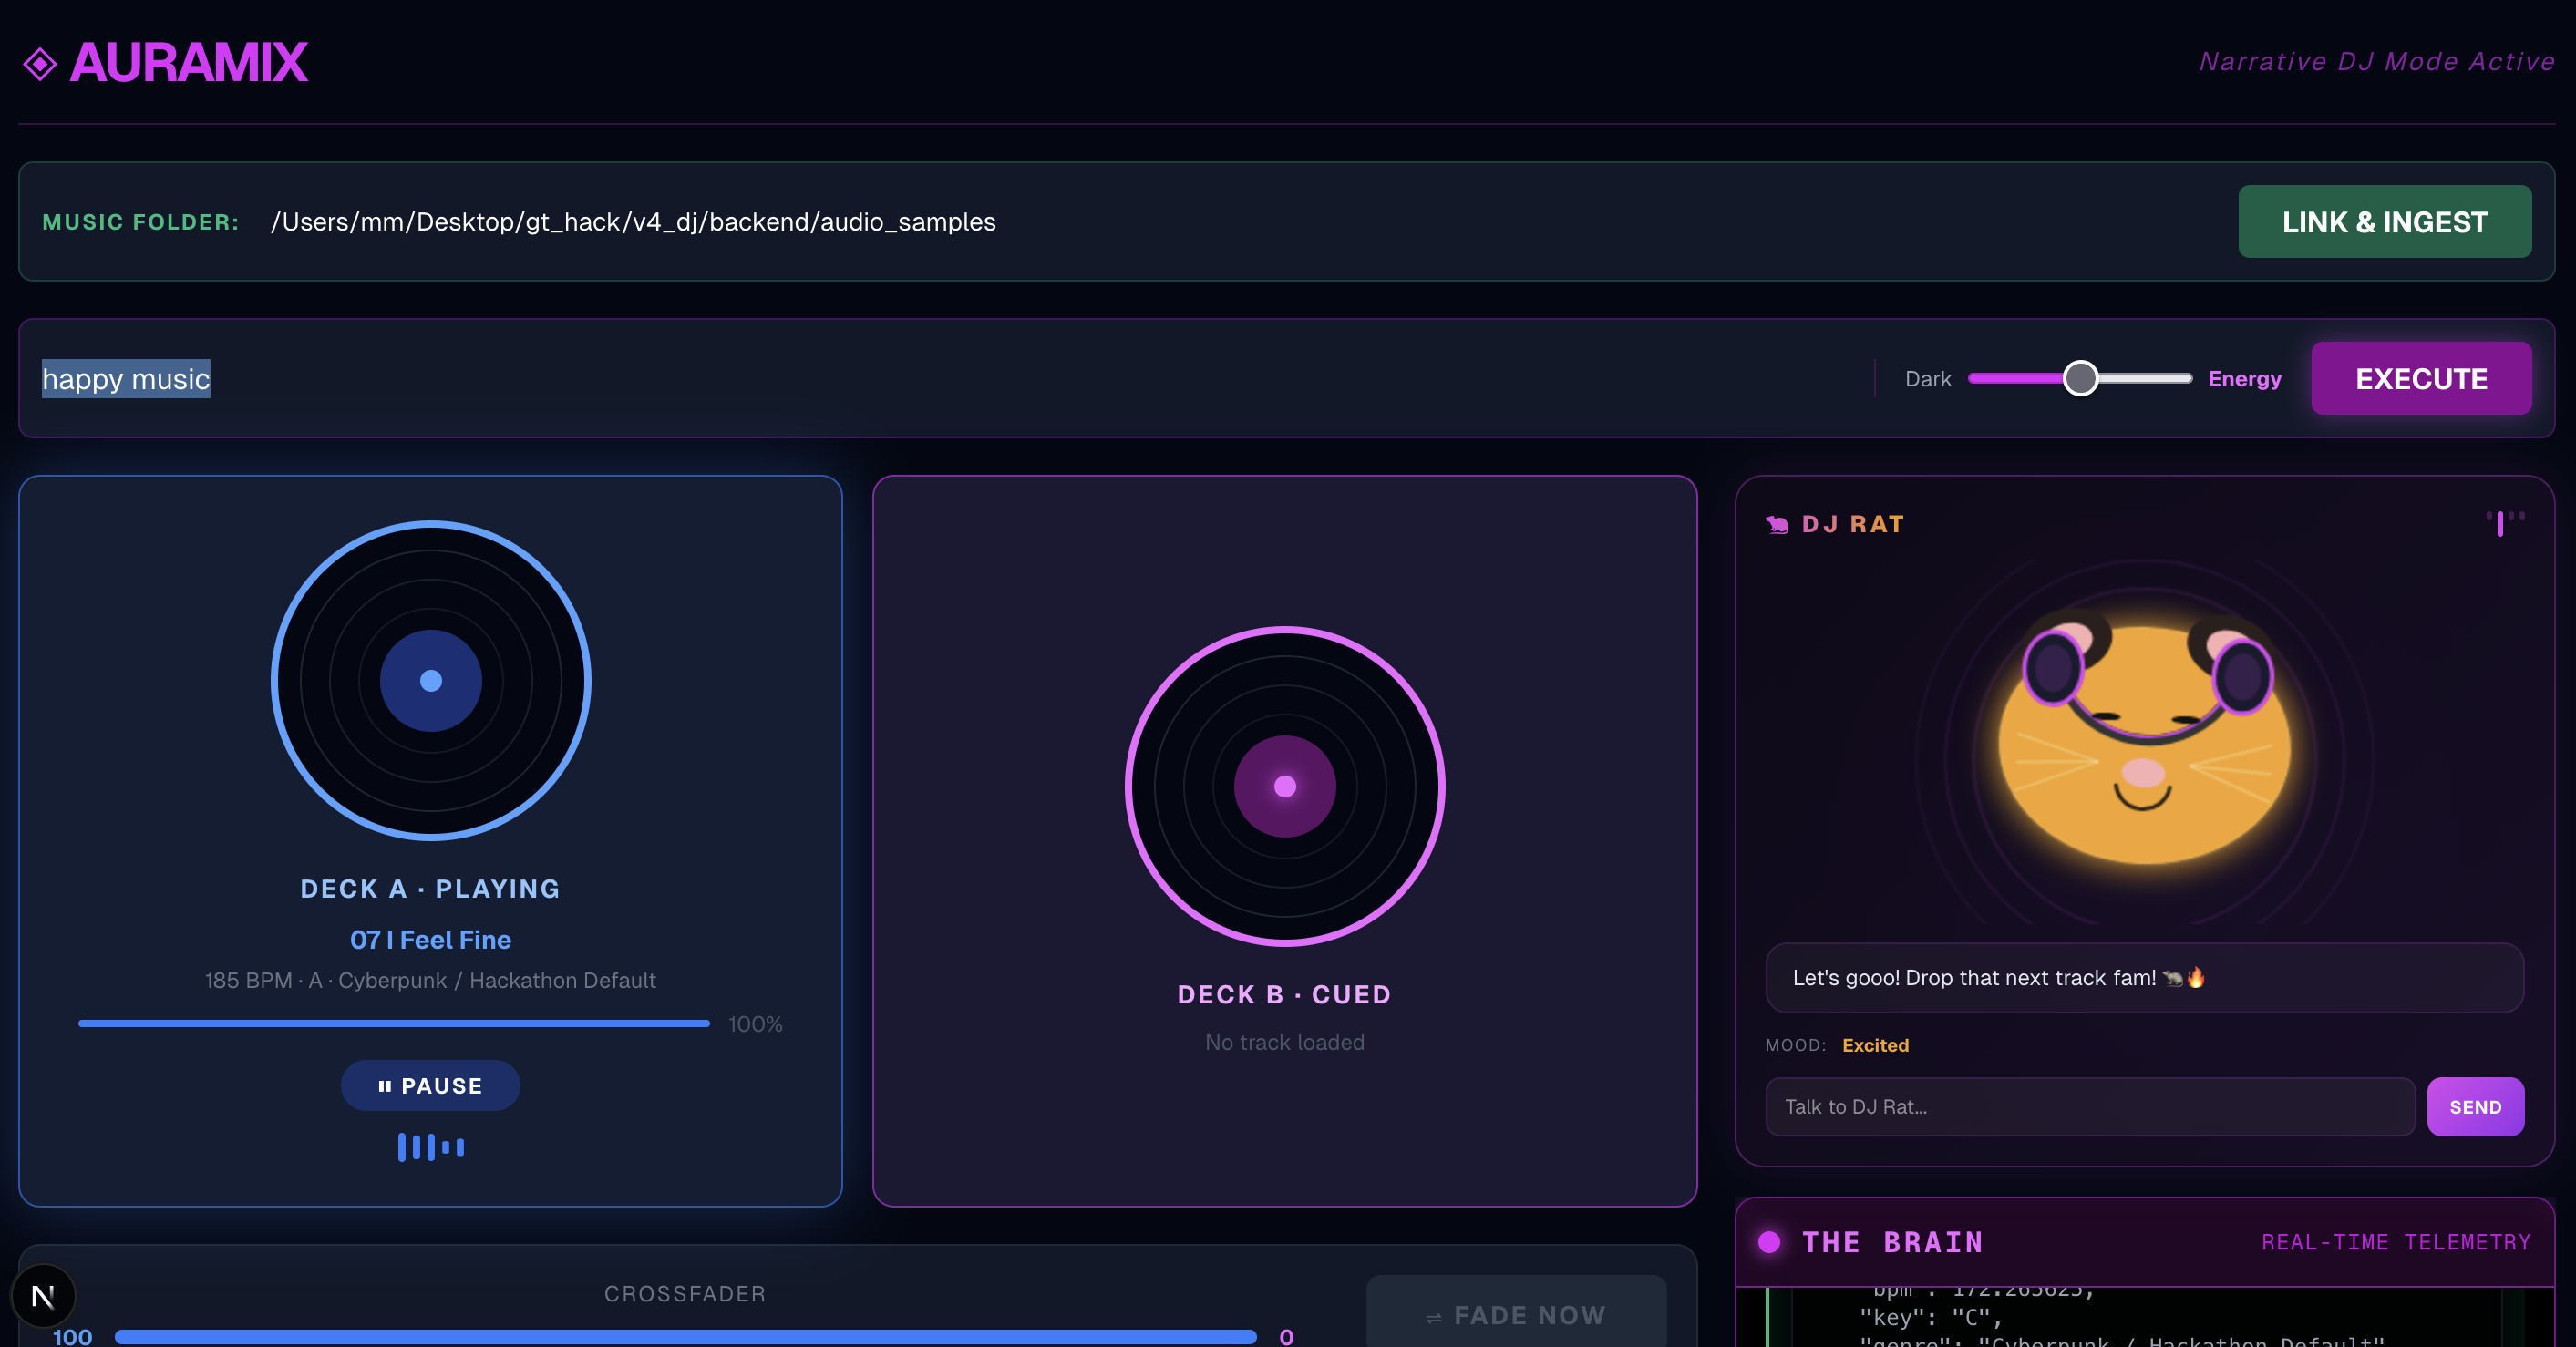Click the Talk to DJ Rat input field

tap(2090, 1107)
